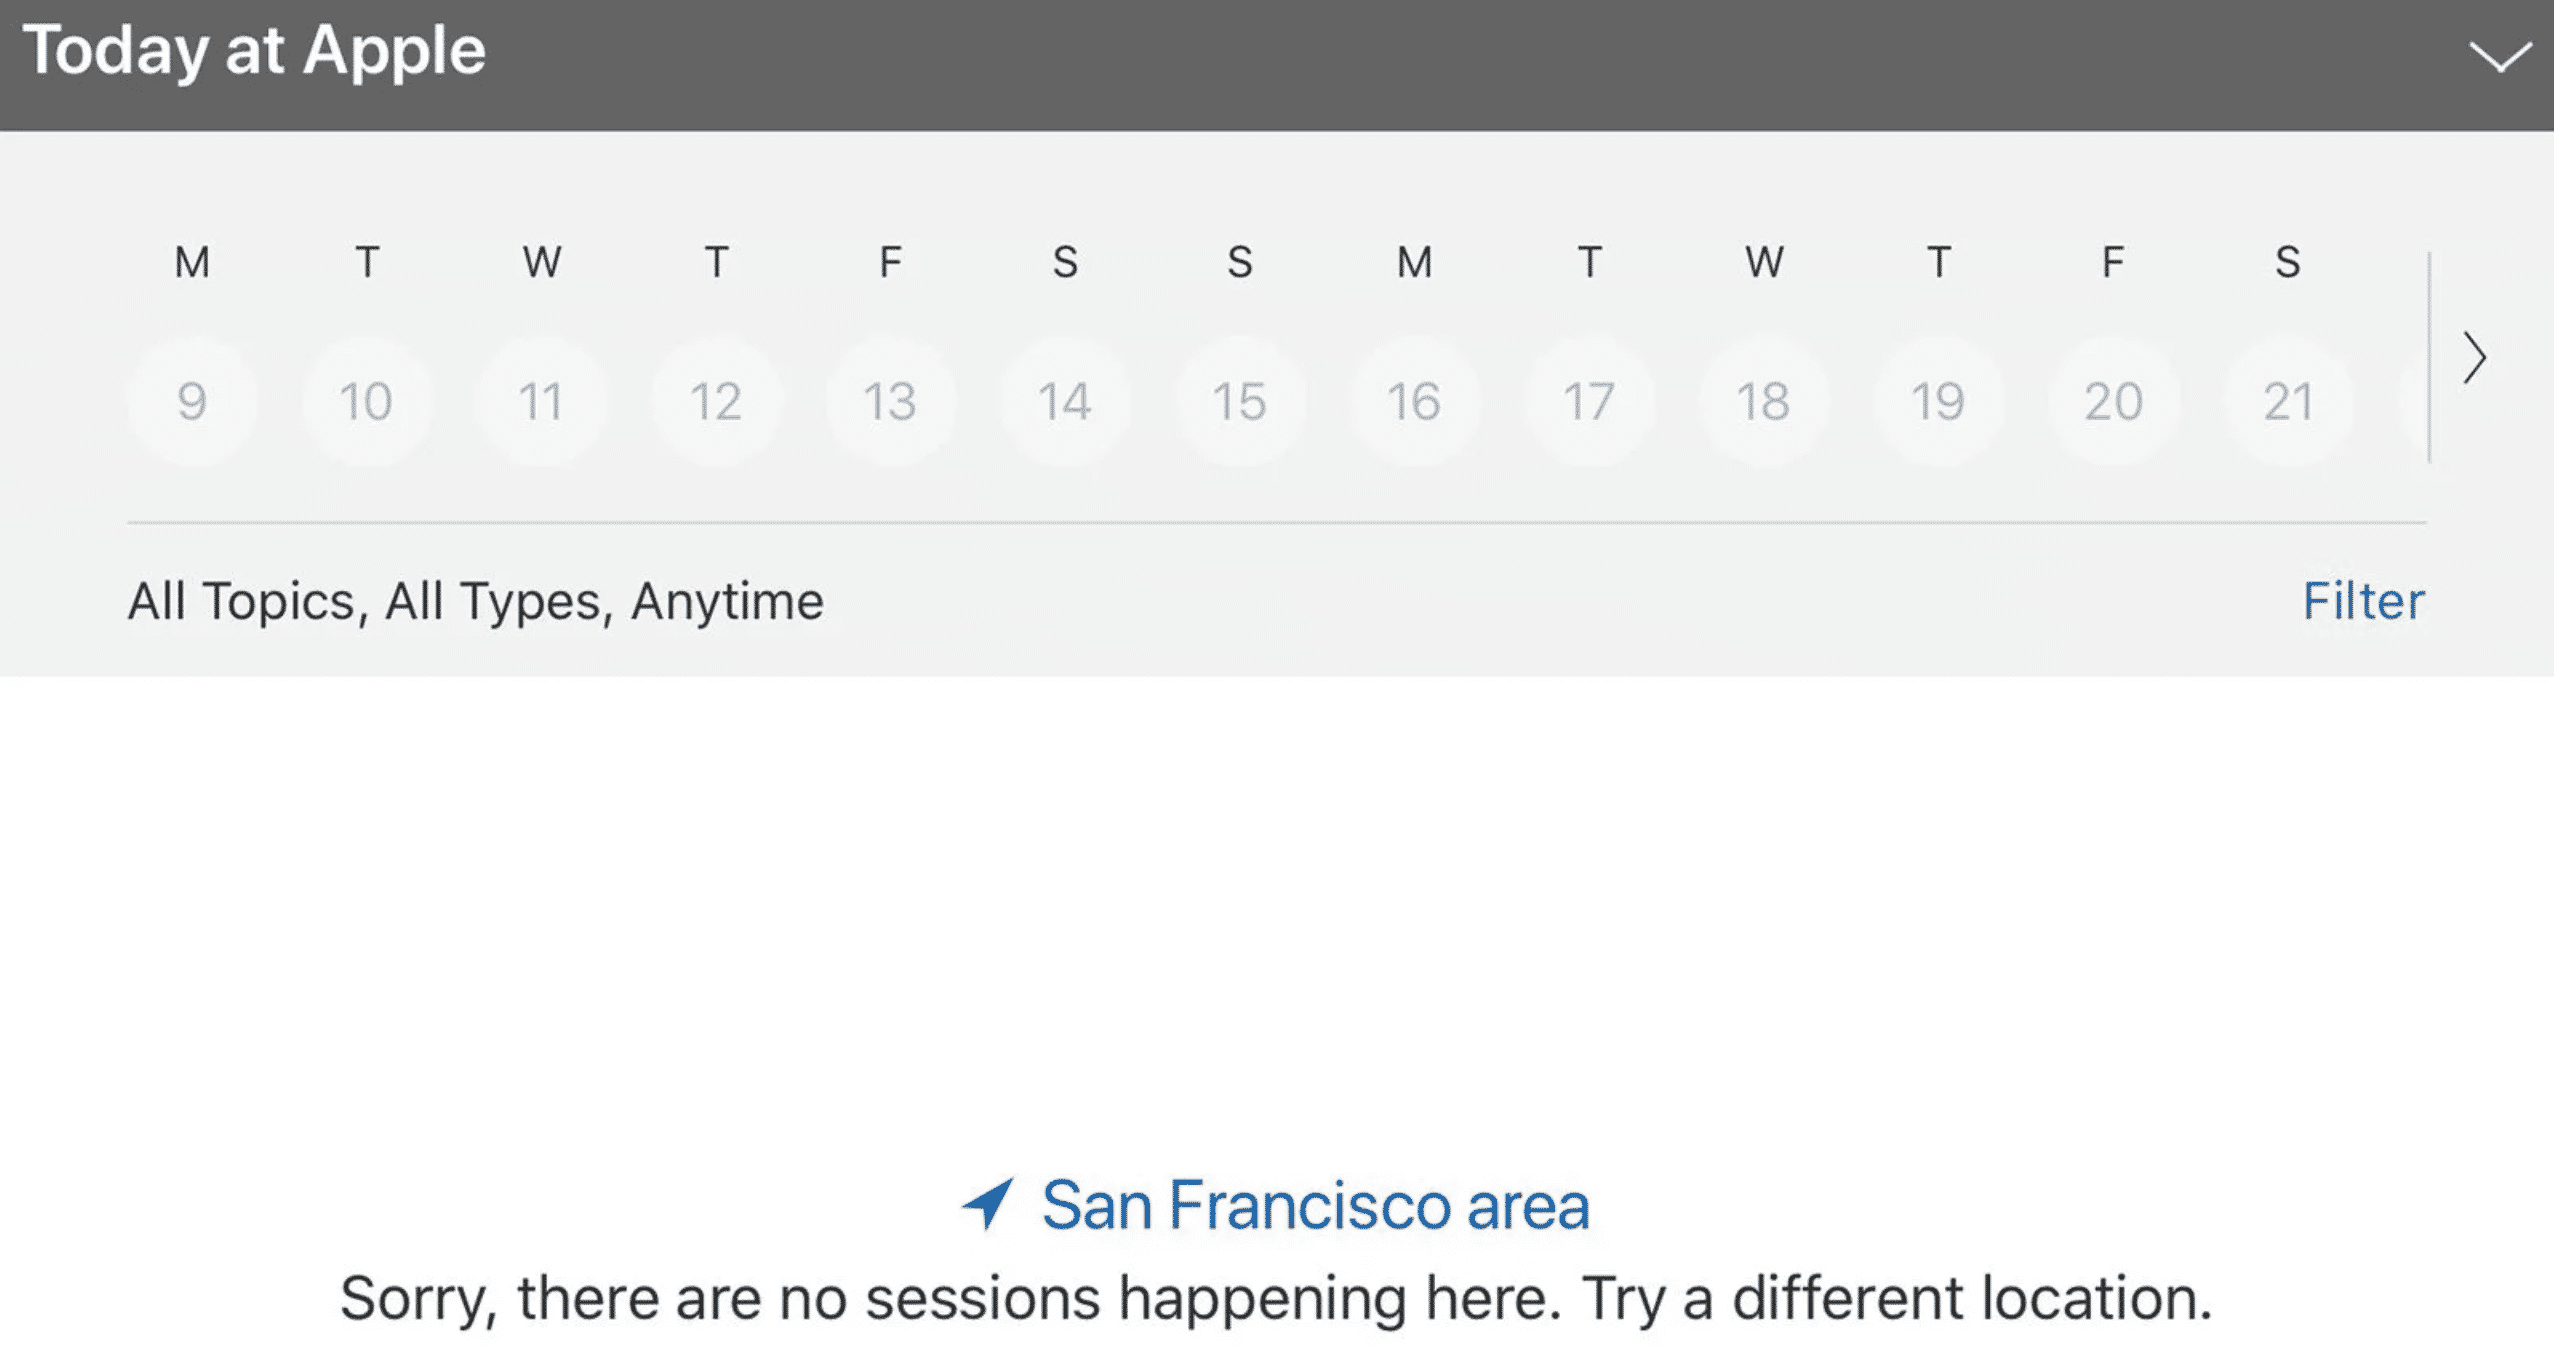
Task: Pick Monday the 16th
Action: tap(1414, 402)
